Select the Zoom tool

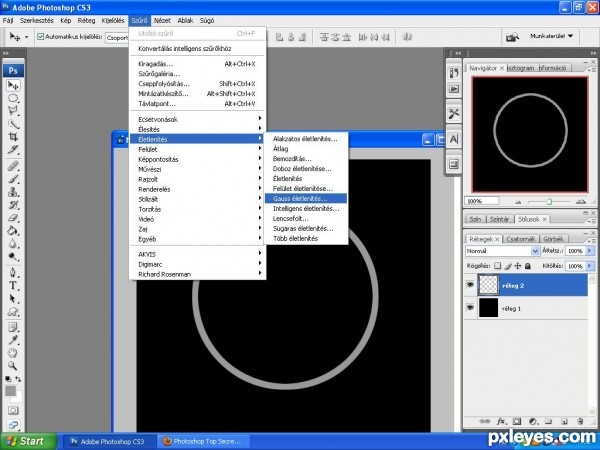coord(13,366)
